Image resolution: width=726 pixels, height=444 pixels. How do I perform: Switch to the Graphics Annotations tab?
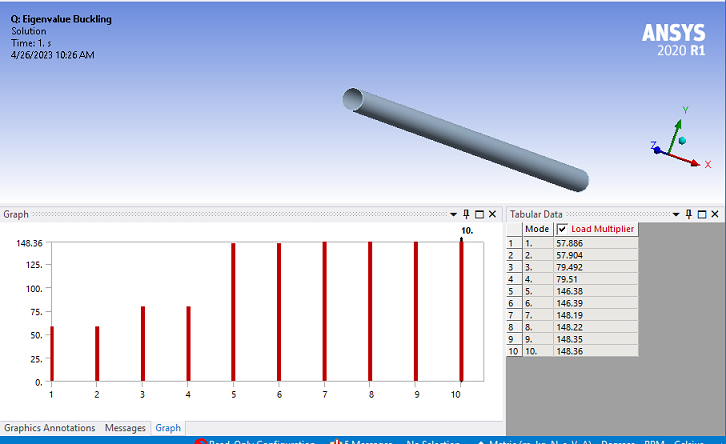pos(50,428)
